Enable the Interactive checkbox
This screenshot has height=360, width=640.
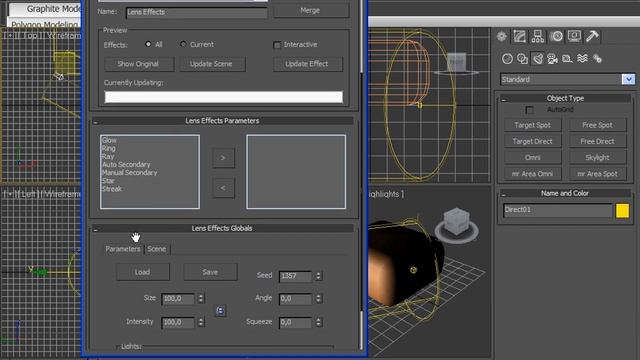277,45
